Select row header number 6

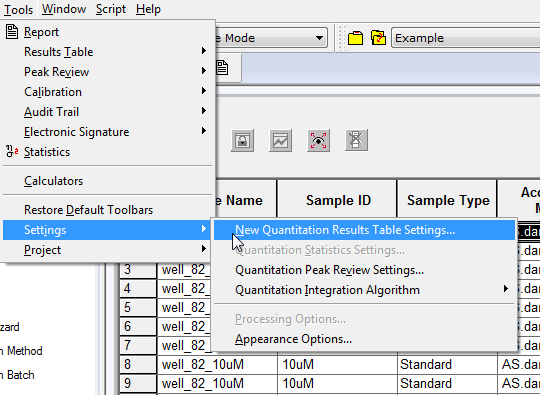tap(138, 326)
